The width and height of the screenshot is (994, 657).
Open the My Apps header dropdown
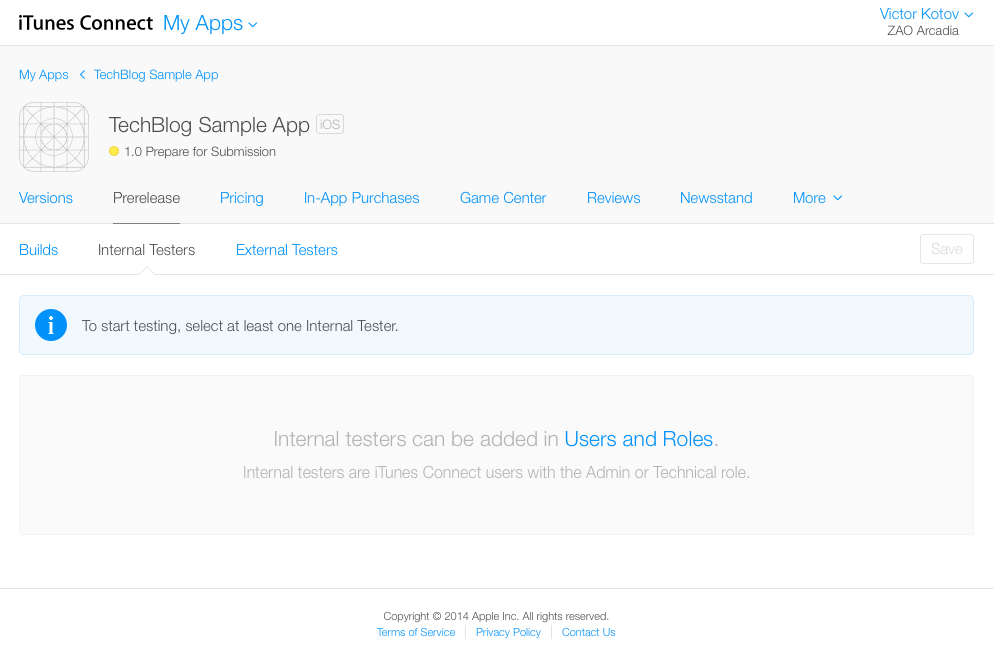210,24
